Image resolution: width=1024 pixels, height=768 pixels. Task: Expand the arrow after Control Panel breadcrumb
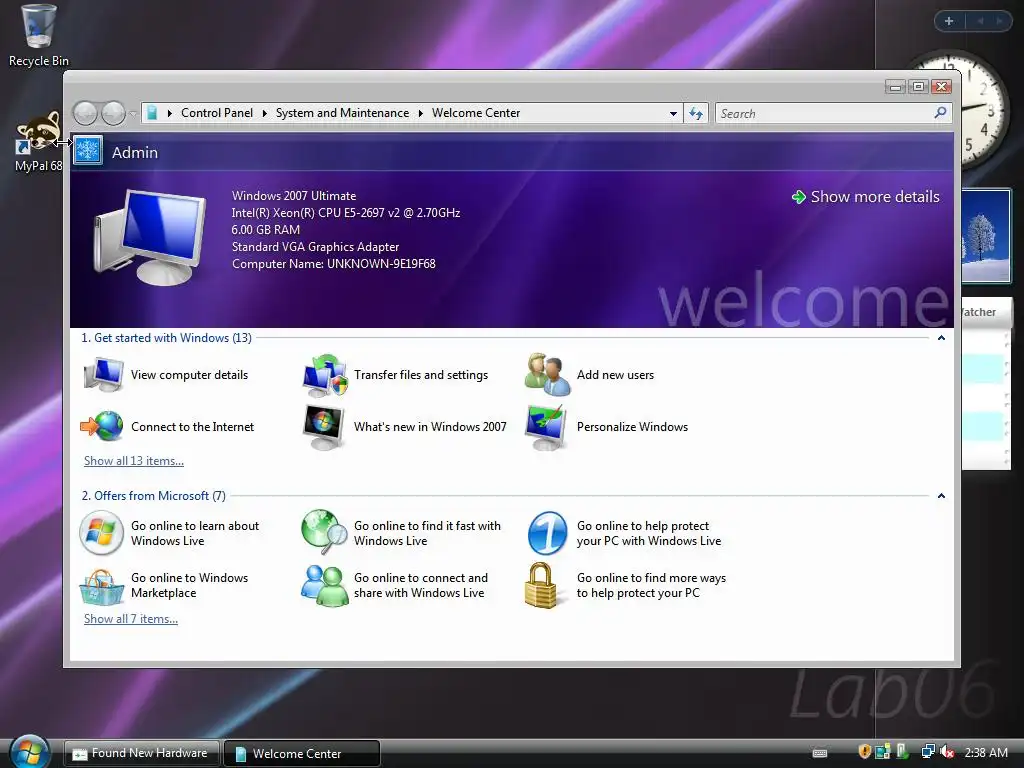(x=264, y=113)
